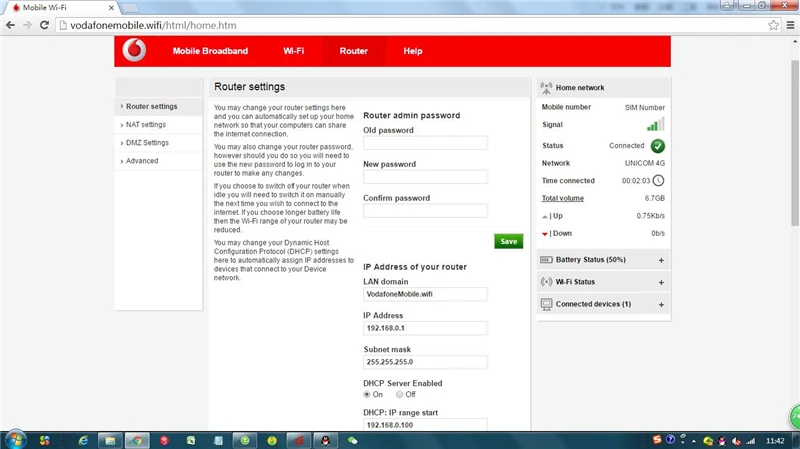The width and height of the screenshot is (800, 449).
Task: Open Windows Explorer folder in taskbar
Action: [110, 440]
